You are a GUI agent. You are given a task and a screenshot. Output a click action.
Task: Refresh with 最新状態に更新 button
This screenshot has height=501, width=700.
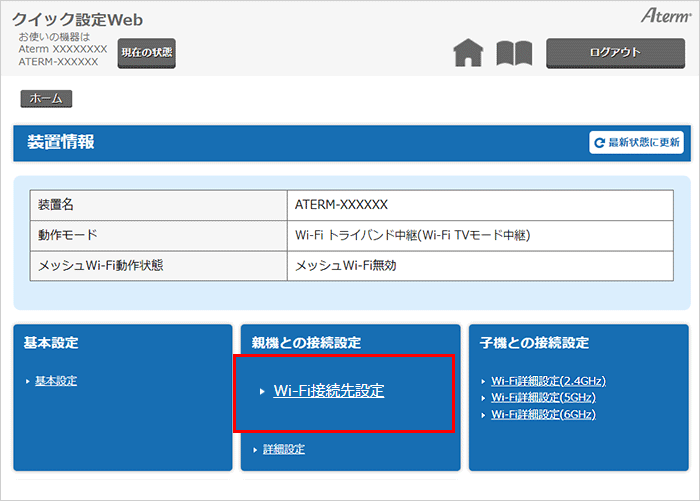click(x=636, y=143)
